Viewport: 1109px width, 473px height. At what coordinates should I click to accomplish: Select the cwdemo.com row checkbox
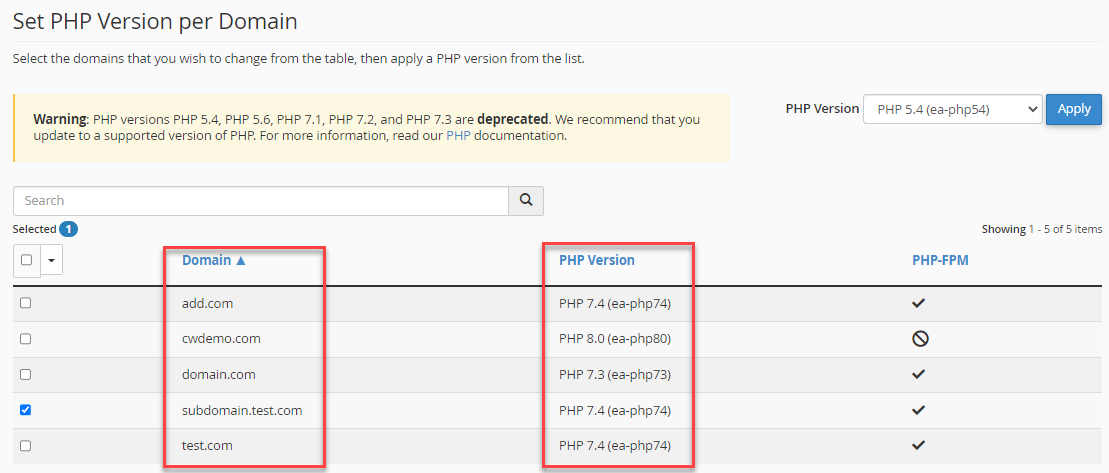click(x=26, y=339)
